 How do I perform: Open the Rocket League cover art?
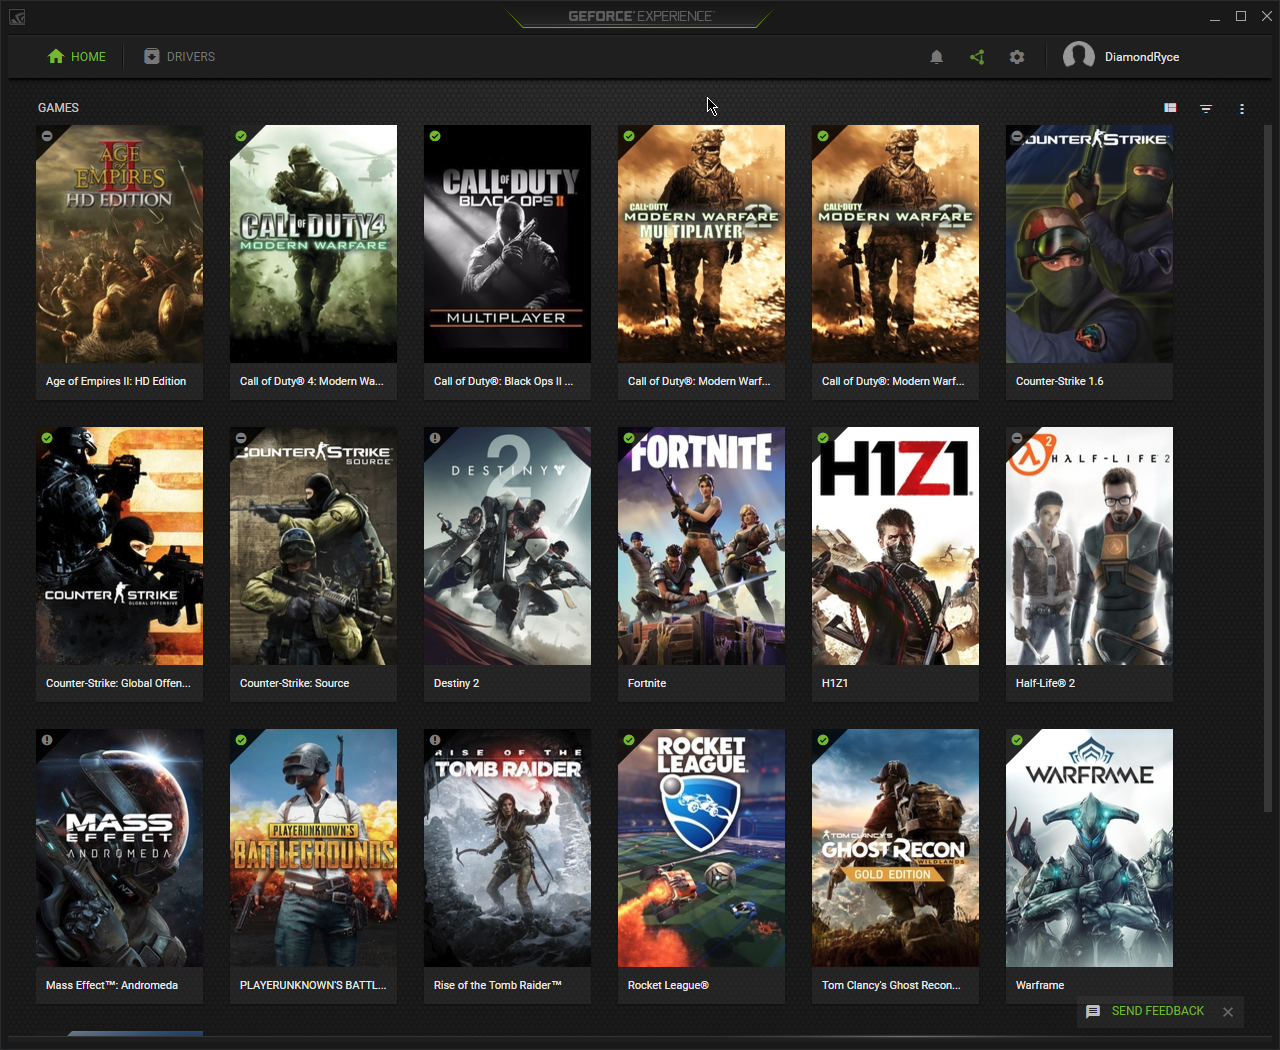coord(702,848)
